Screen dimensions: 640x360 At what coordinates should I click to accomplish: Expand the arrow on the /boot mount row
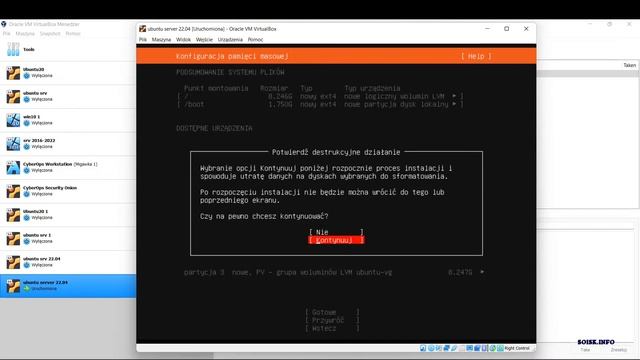click(x=454, y=104)
